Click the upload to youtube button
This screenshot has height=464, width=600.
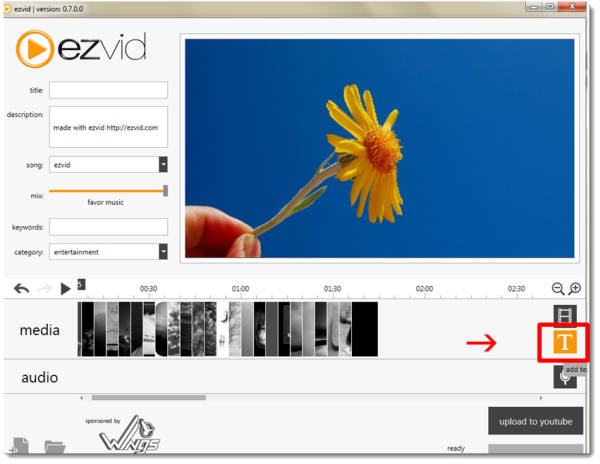tap(535, 421)
